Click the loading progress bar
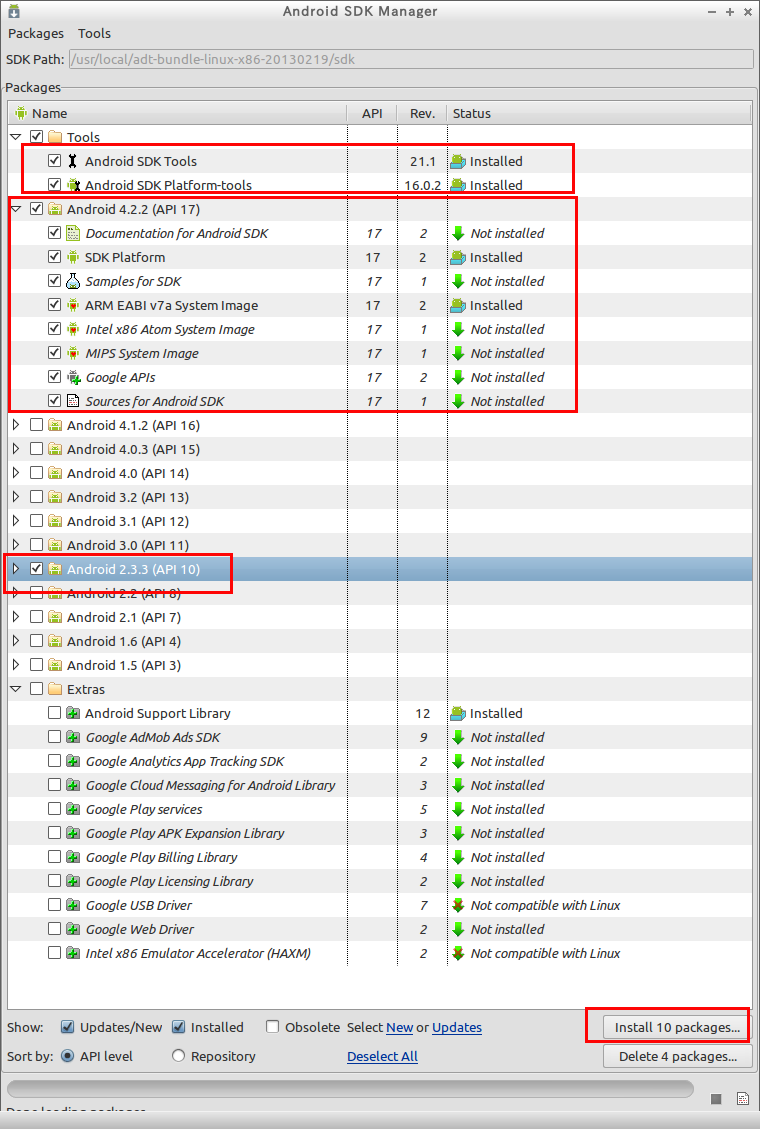Viewport: 760px width, 1129px height. pos(350,1088)
